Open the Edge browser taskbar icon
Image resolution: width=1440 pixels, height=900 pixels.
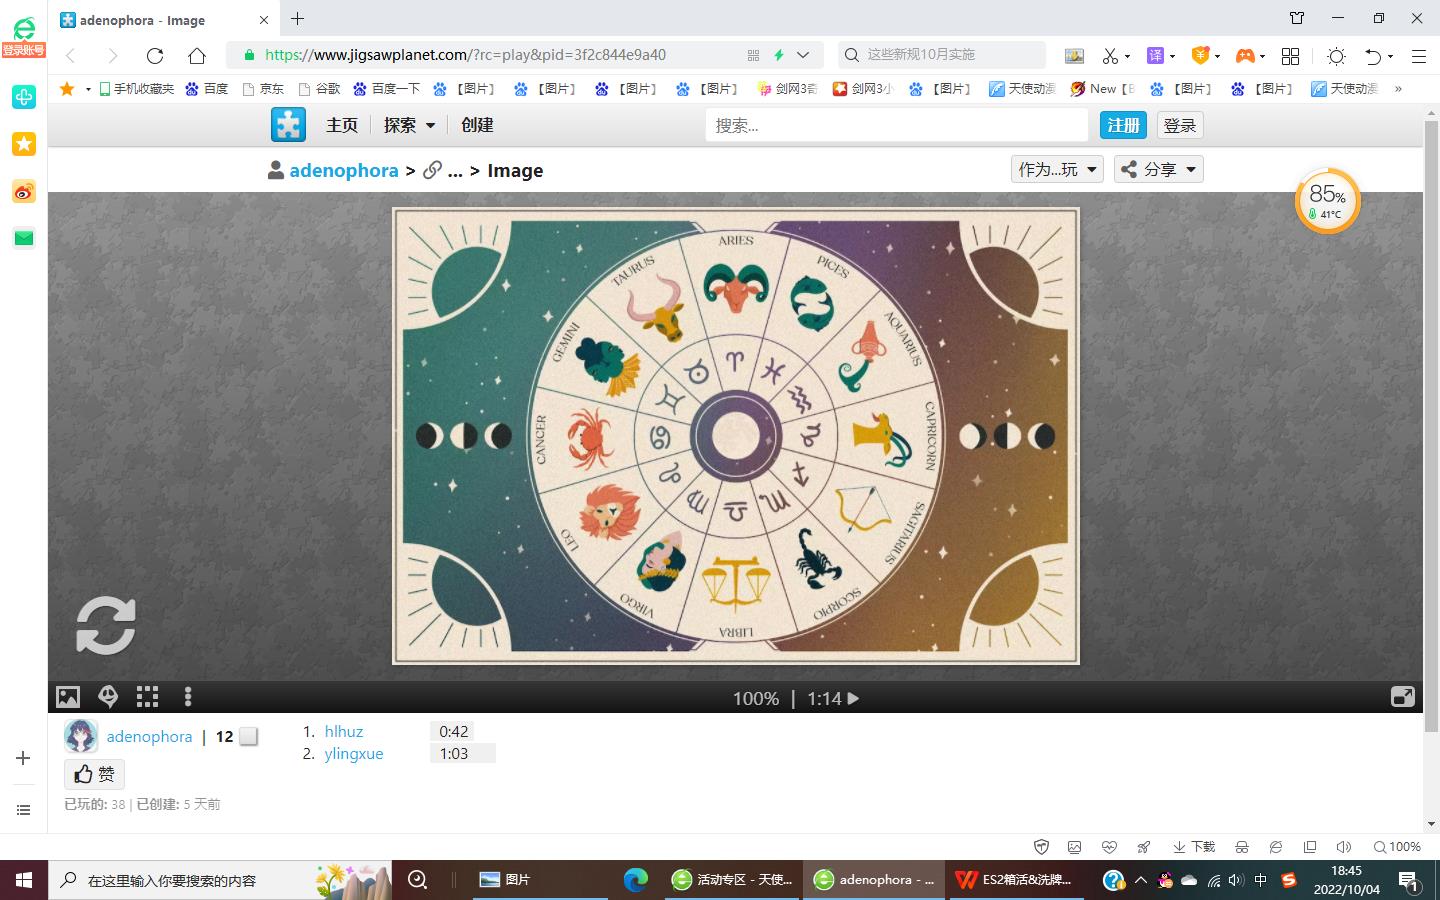pyautogui.click(x=635, y=880)
